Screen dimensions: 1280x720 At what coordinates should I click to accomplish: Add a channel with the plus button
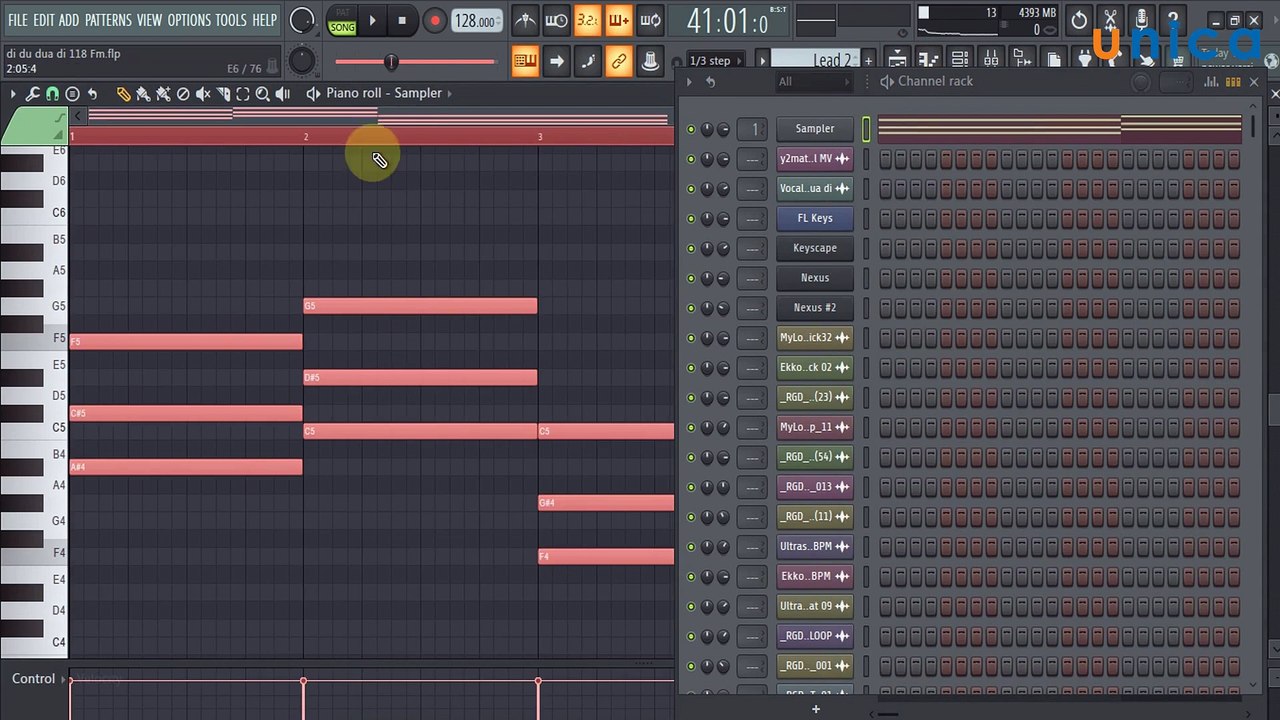coord(816,709)
